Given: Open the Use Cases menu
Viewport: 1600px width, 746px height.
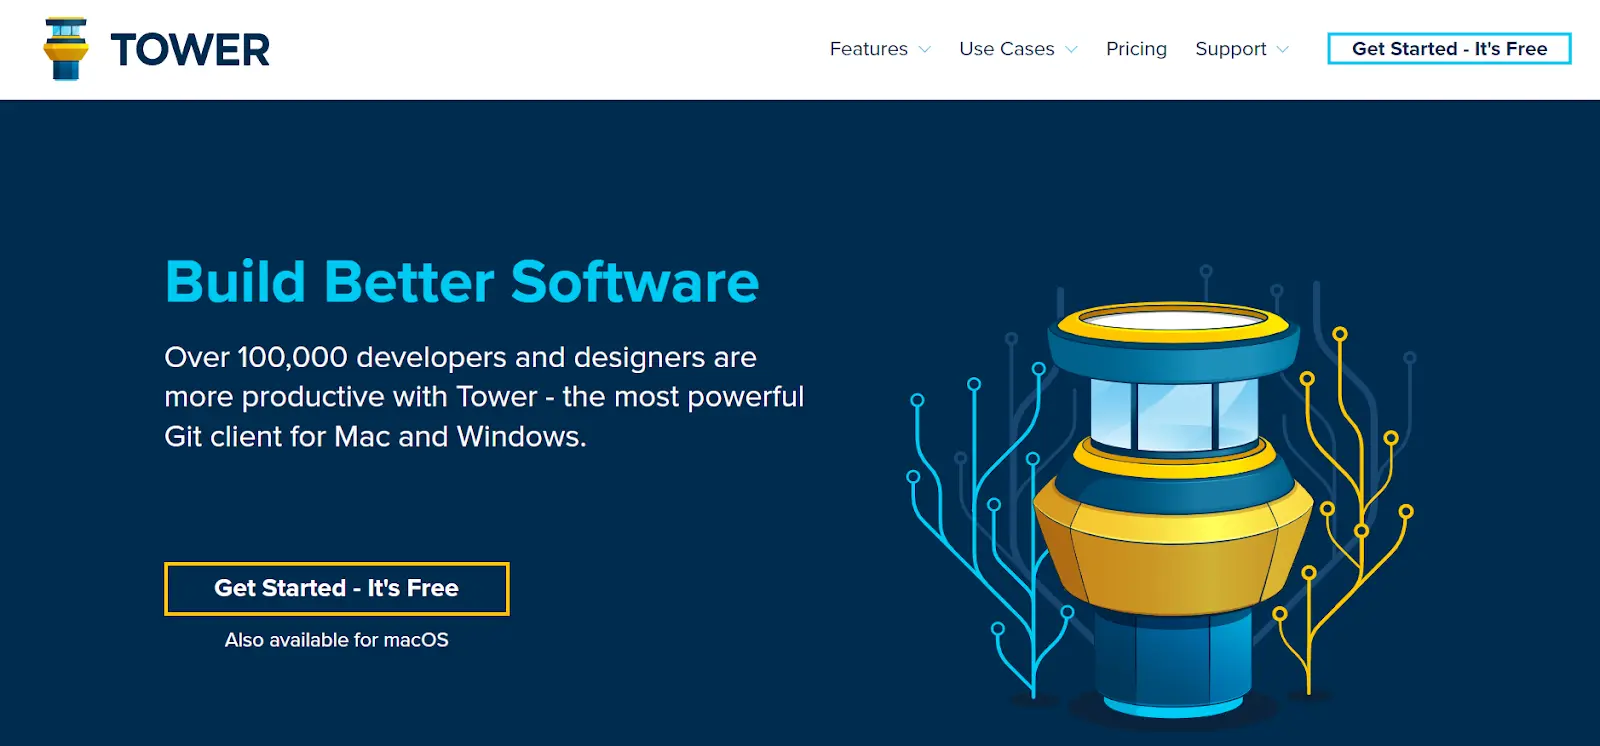Looking at the screenshot, I should click(1006, 49).
